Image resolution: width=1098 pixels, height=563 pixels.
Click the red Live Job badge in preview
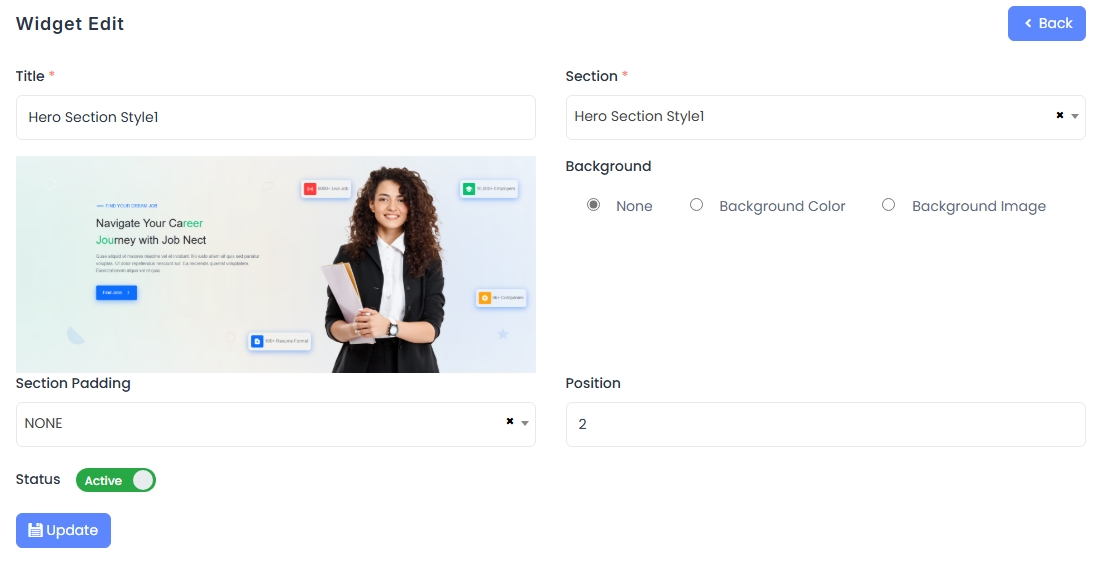point(326,188)
